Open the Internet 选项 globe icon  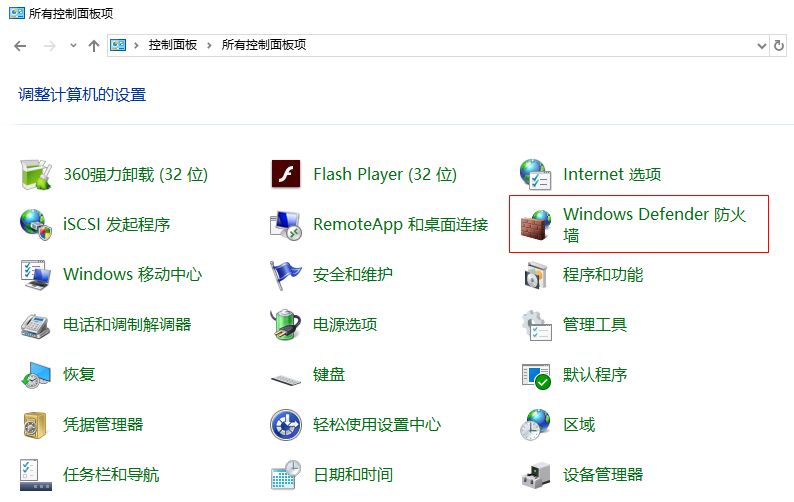[x=536, y=175]
